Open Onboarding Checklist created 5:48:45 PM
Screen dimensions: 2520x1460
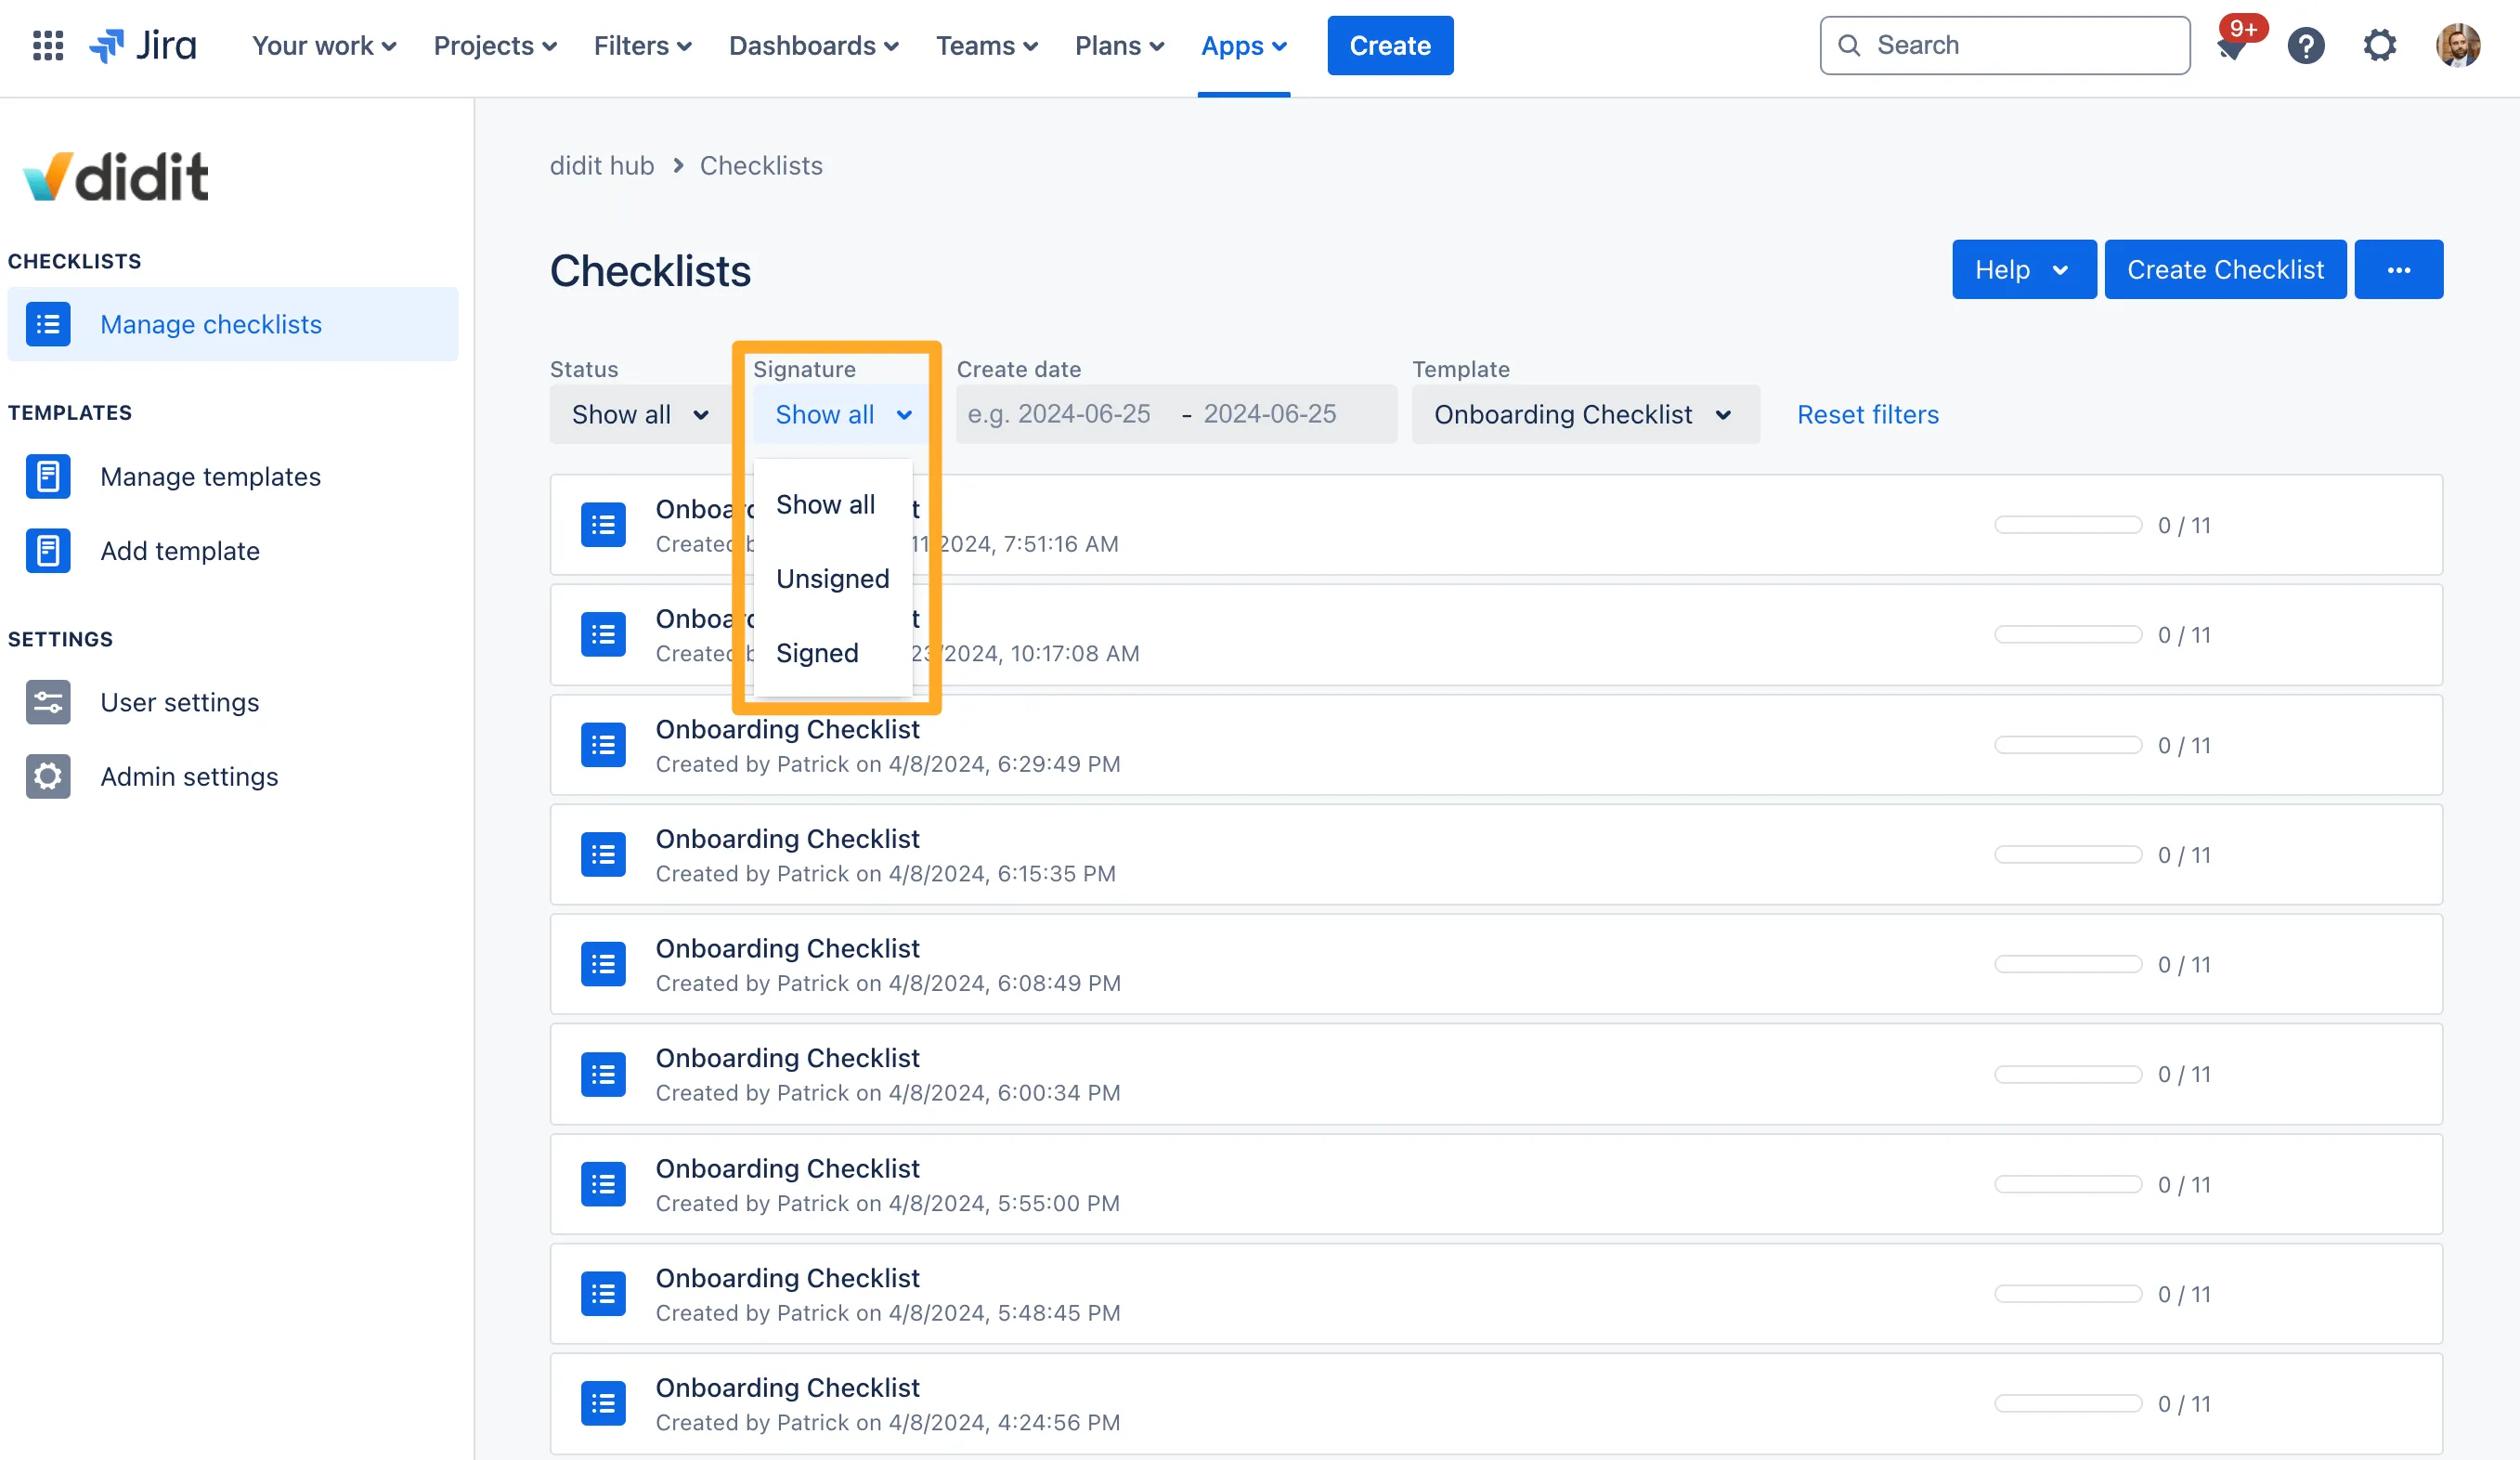click(x=1496, y=1294)
